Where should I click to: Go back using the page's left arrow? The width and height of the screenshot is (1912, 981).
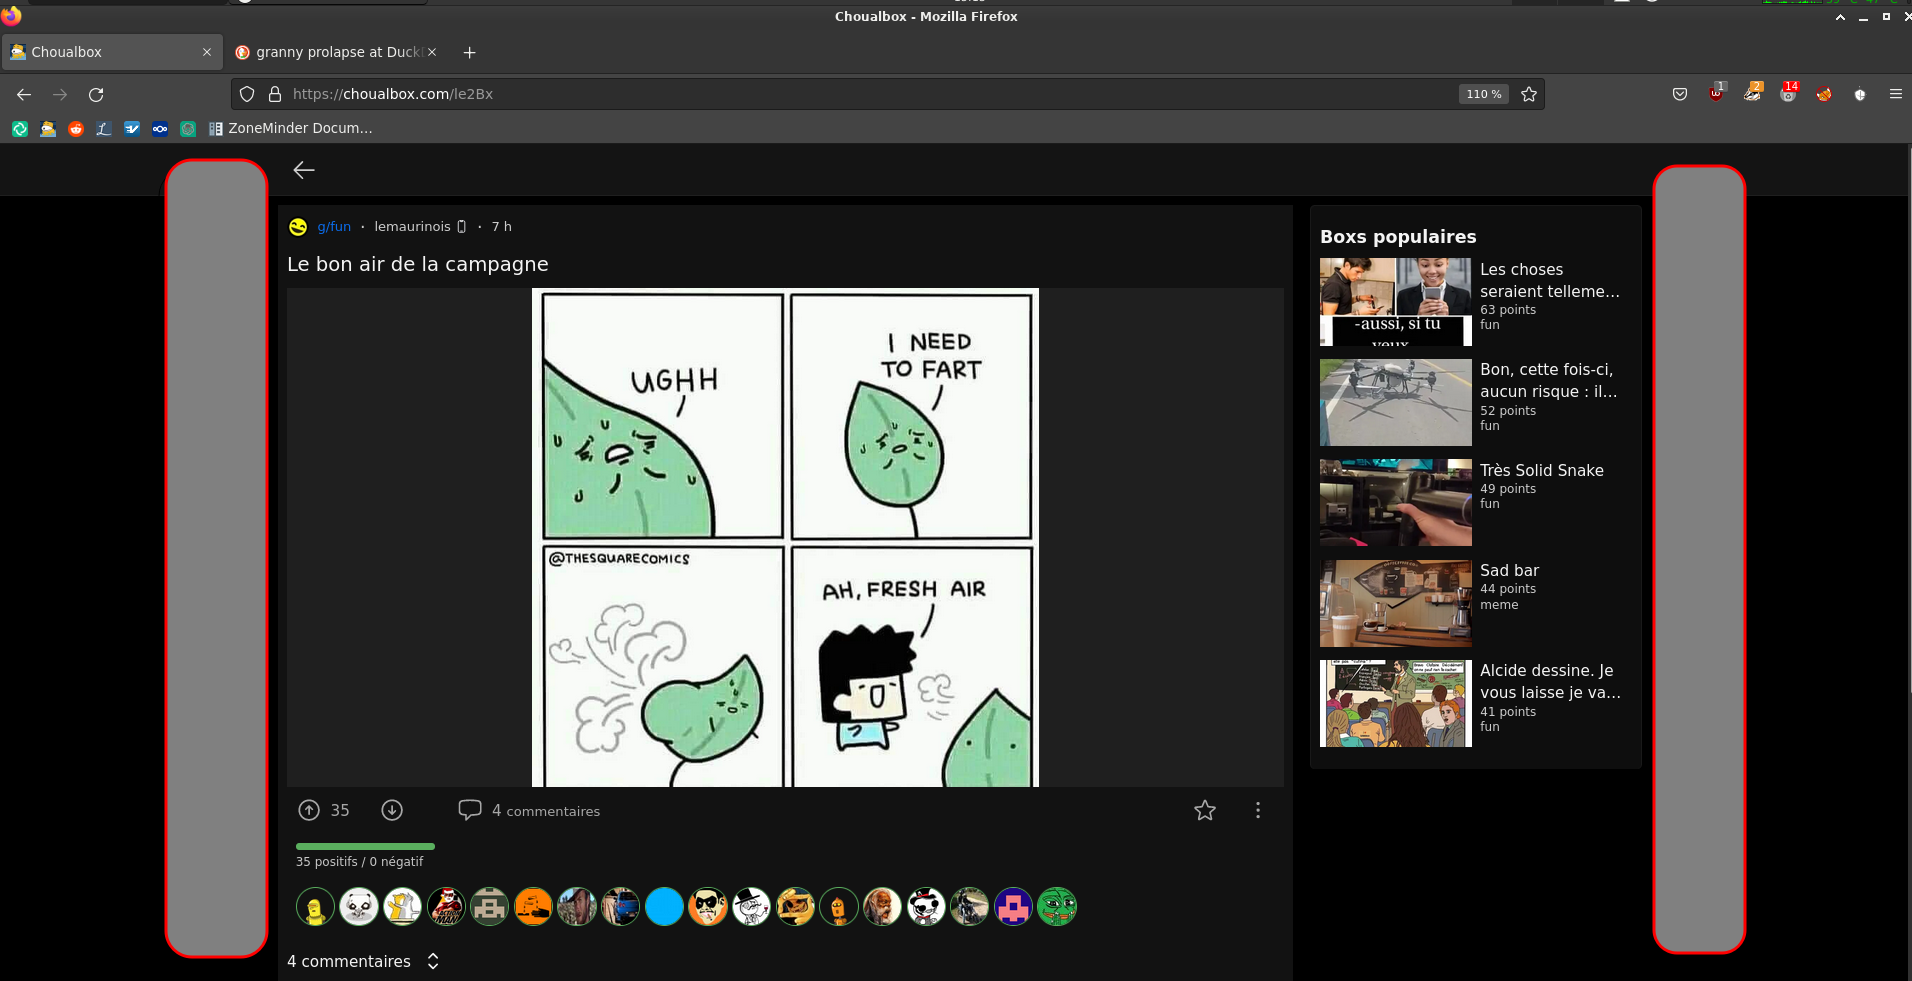pos(304,170)
